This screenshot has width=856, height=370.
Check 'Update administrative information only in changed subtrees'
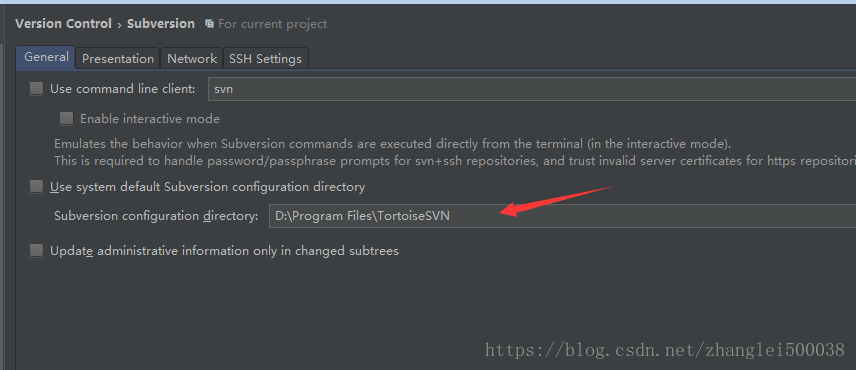coord(37,250)
